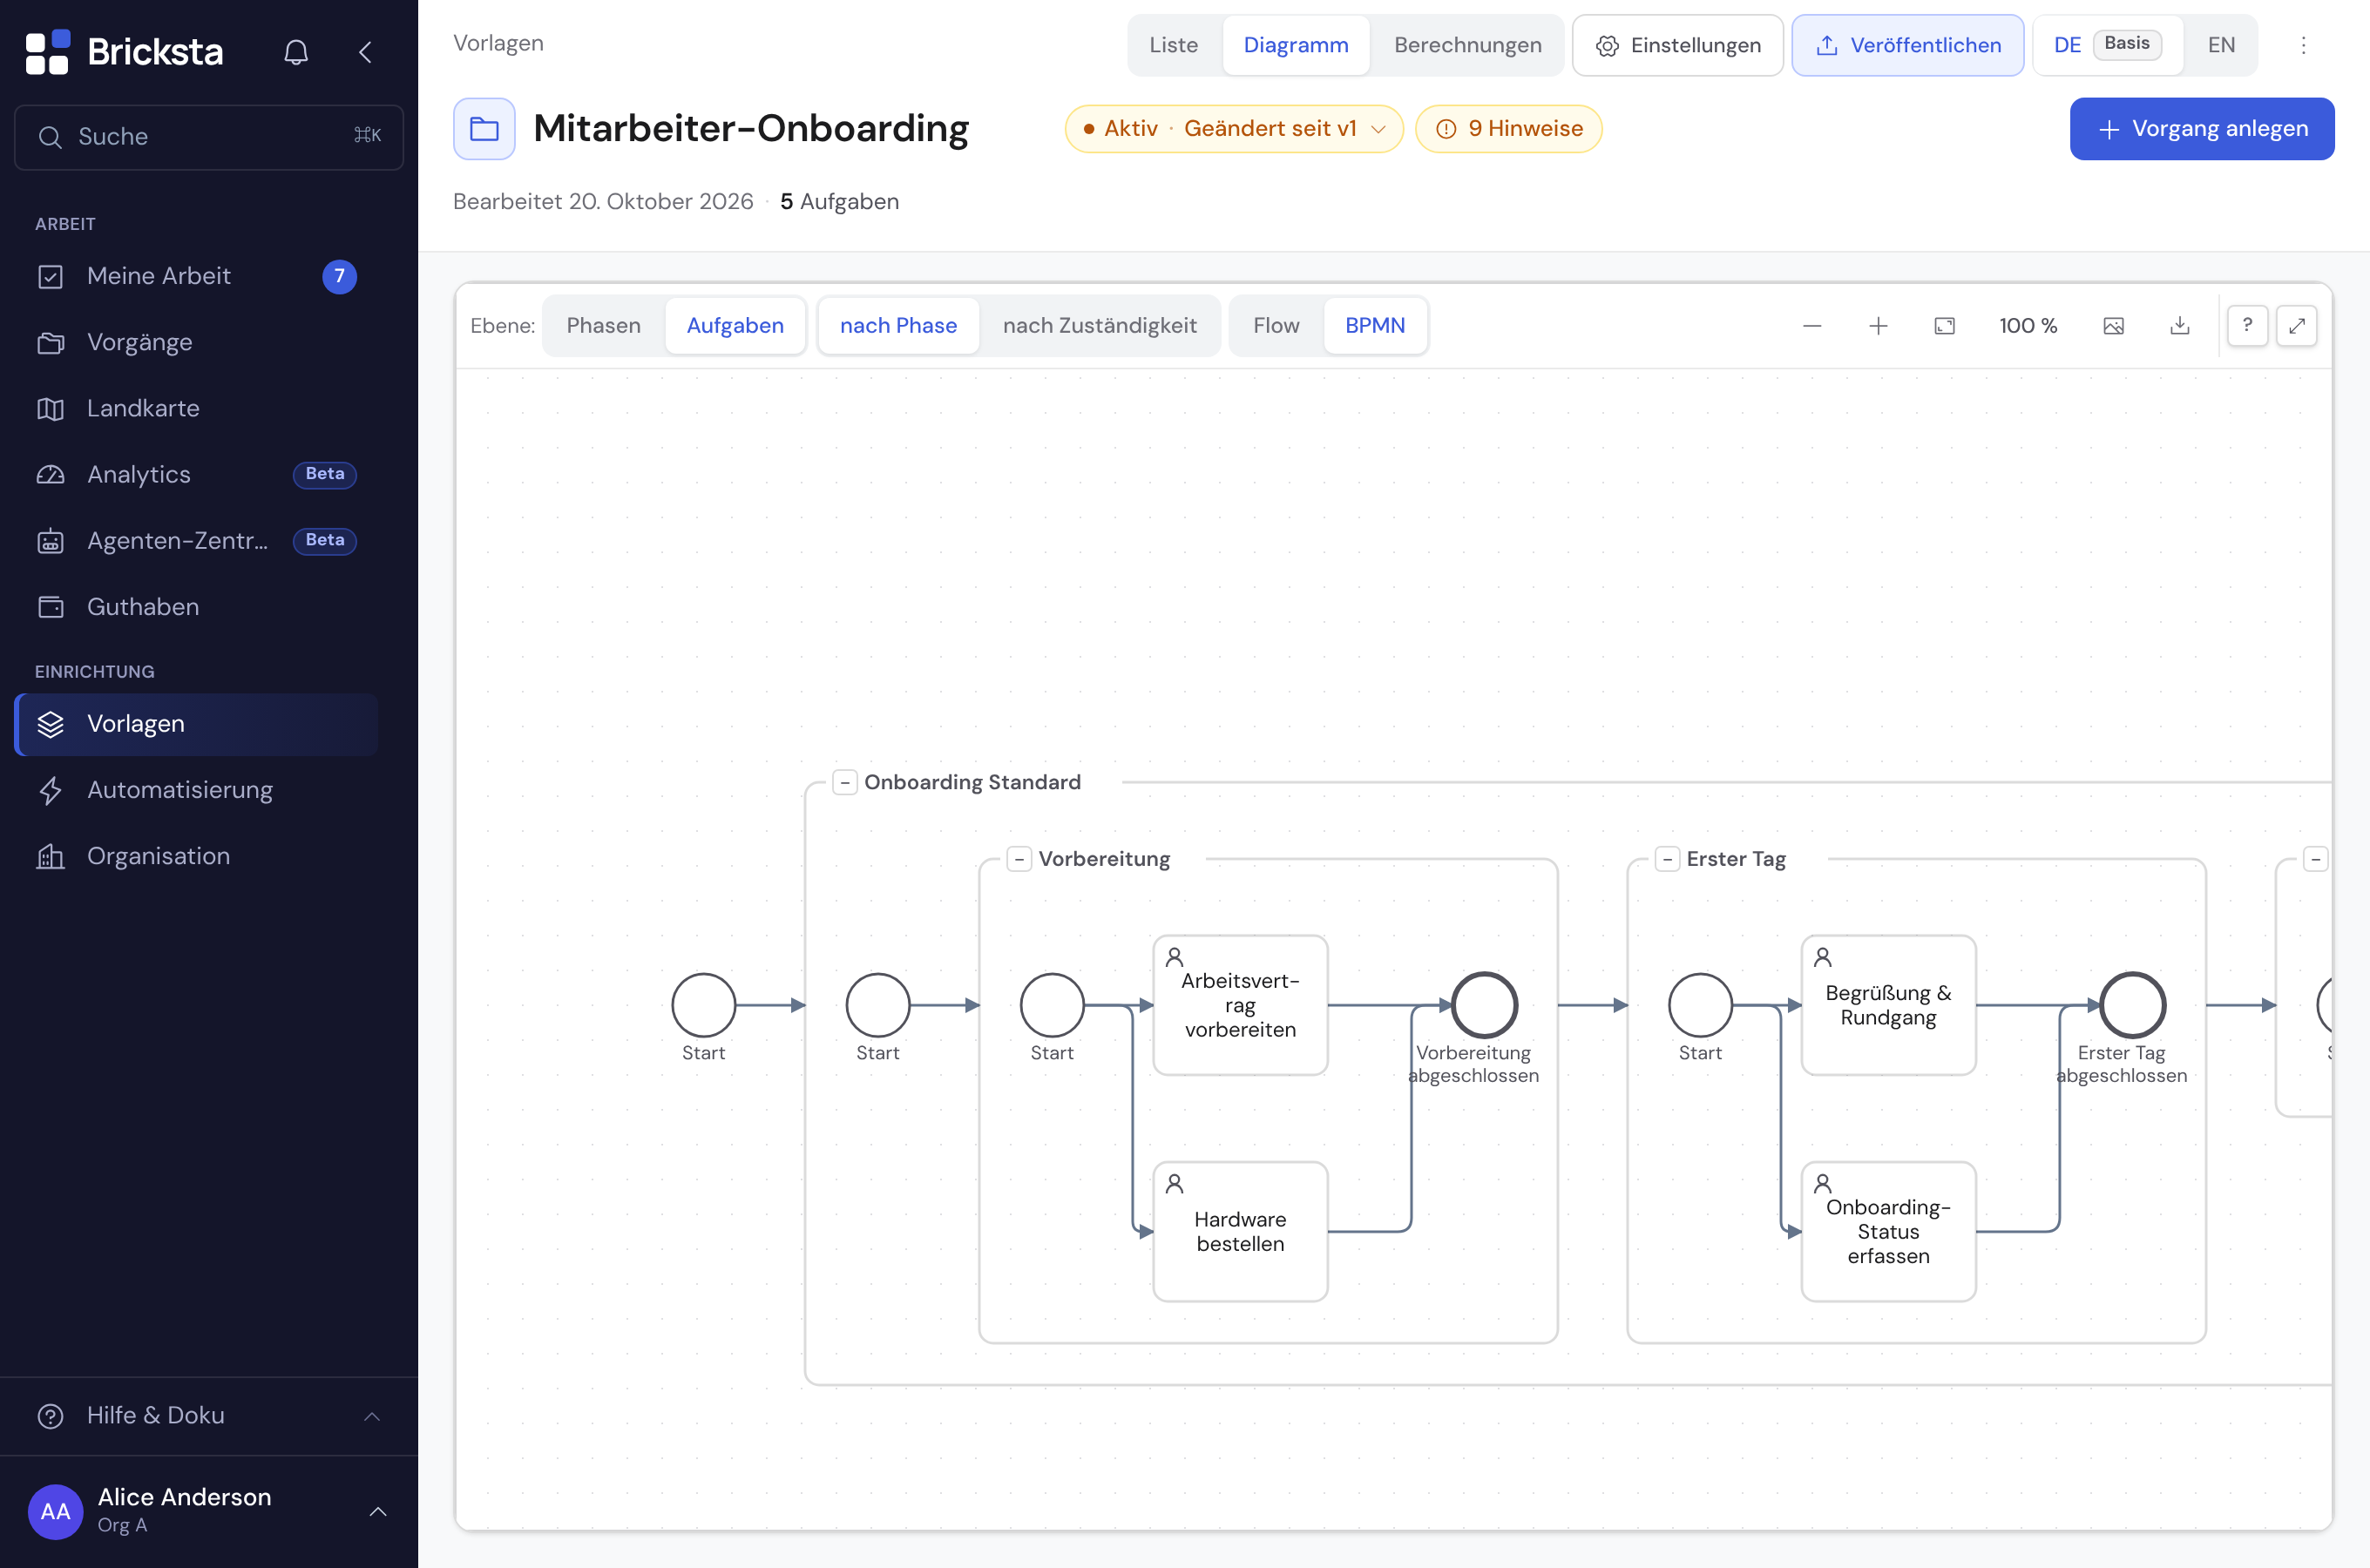Screen dimensions: 2370x1568
Task: Open the Aktiv · Geändert seit v1 dropdown
Action: pyautogui.click(x=1234, y=129)
